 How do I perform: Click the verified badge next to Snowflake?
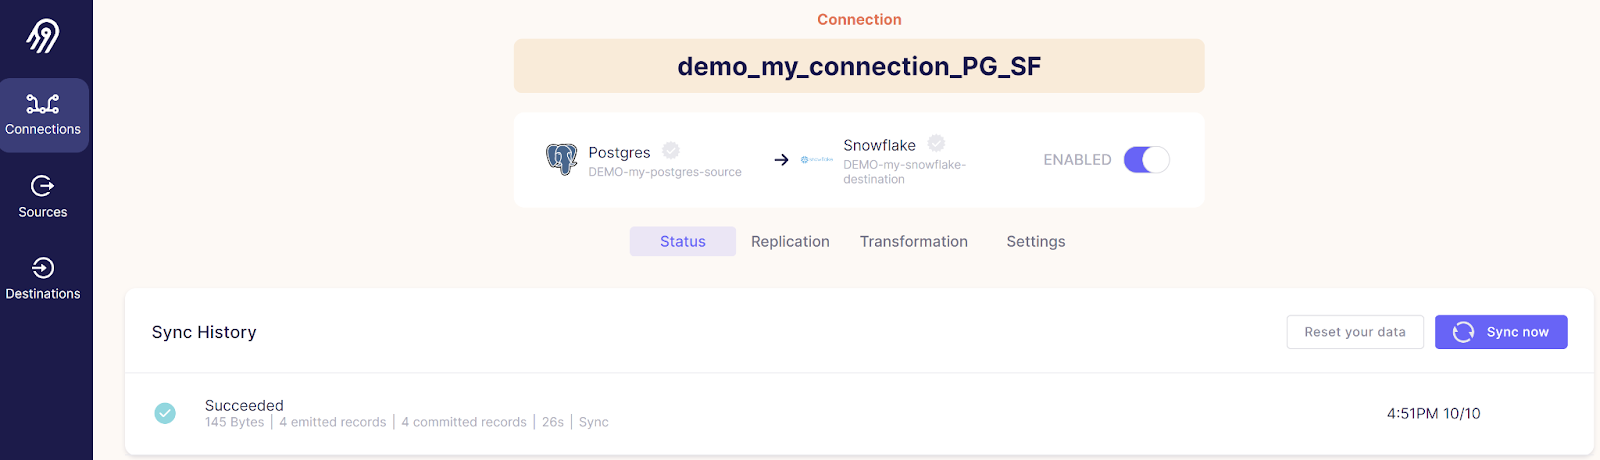click(x=936, y=143)
